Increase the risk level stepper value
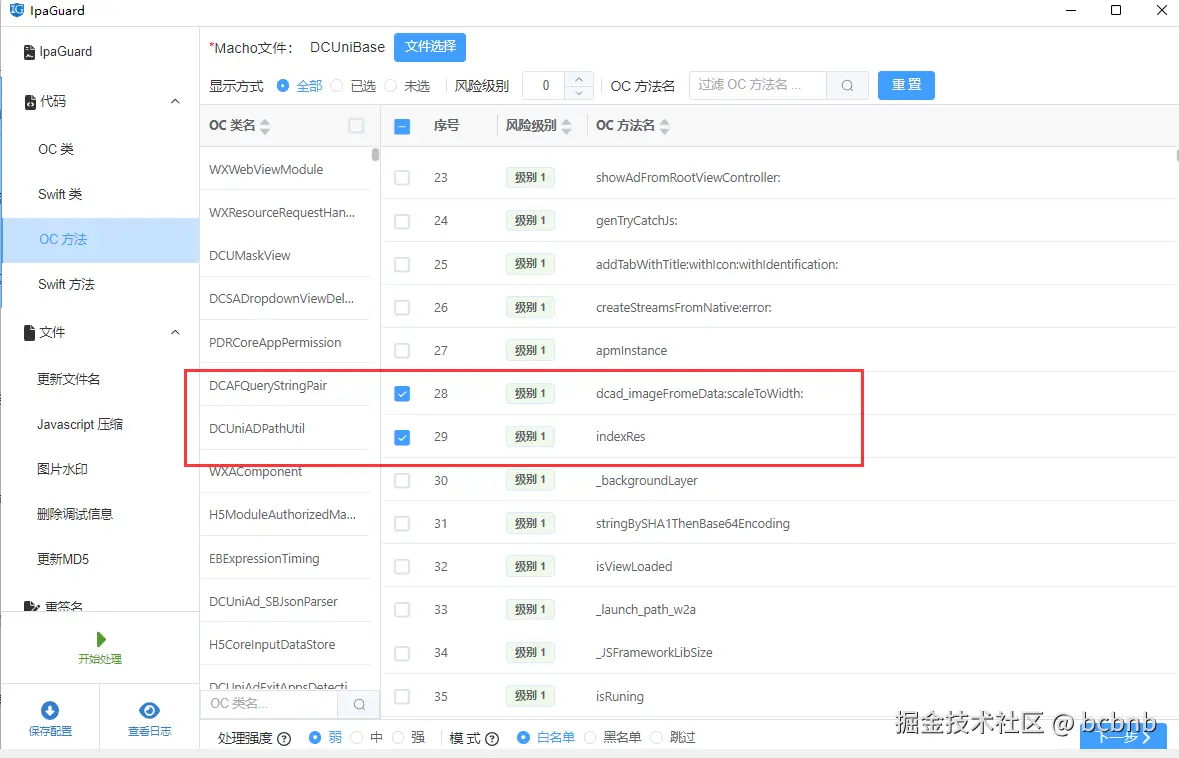This screenshot has width=1179, height=758. 578,78
